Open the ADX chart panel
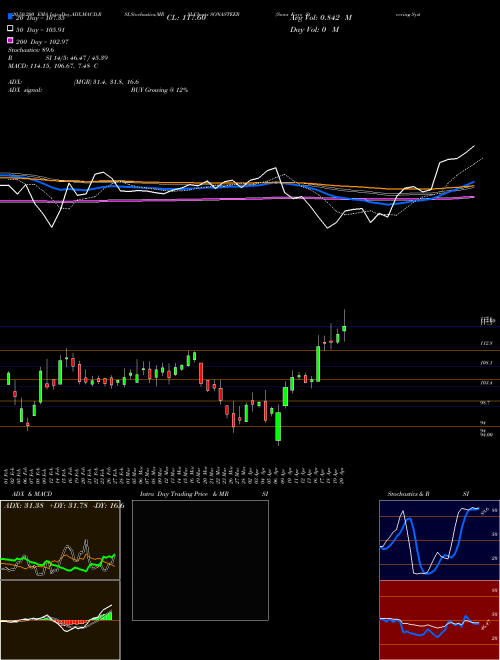500x660 pixels. (x=60, y=540)
